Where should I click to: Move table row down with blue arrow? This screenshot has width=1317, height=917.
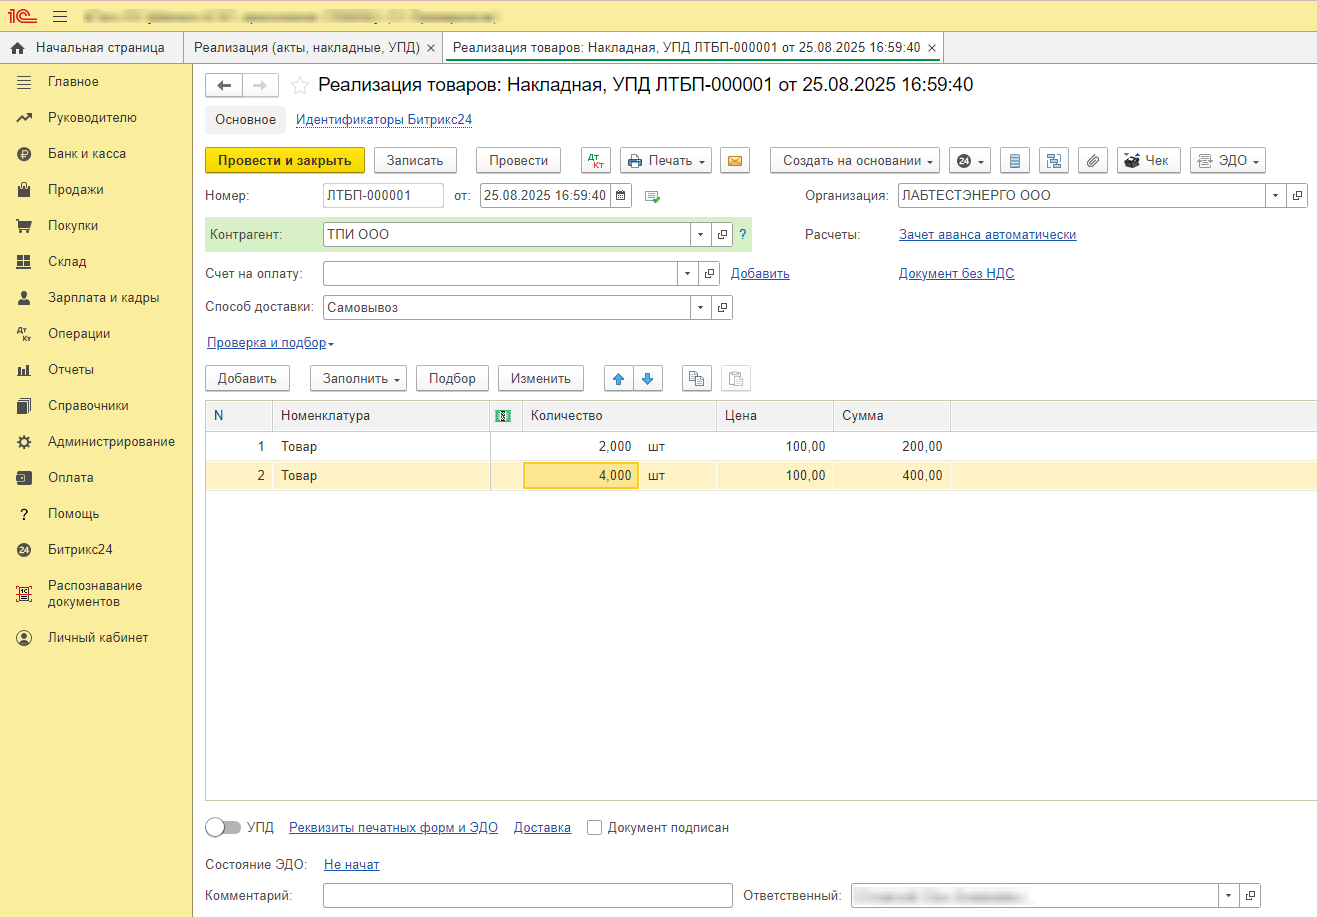(x=648, y=379)
